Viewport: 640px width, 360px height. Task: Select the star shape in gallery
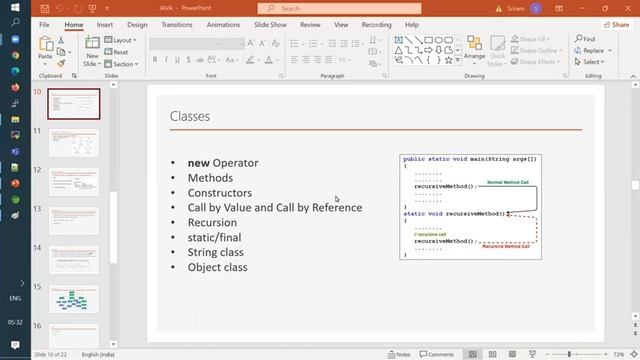[x=449, y=60]
